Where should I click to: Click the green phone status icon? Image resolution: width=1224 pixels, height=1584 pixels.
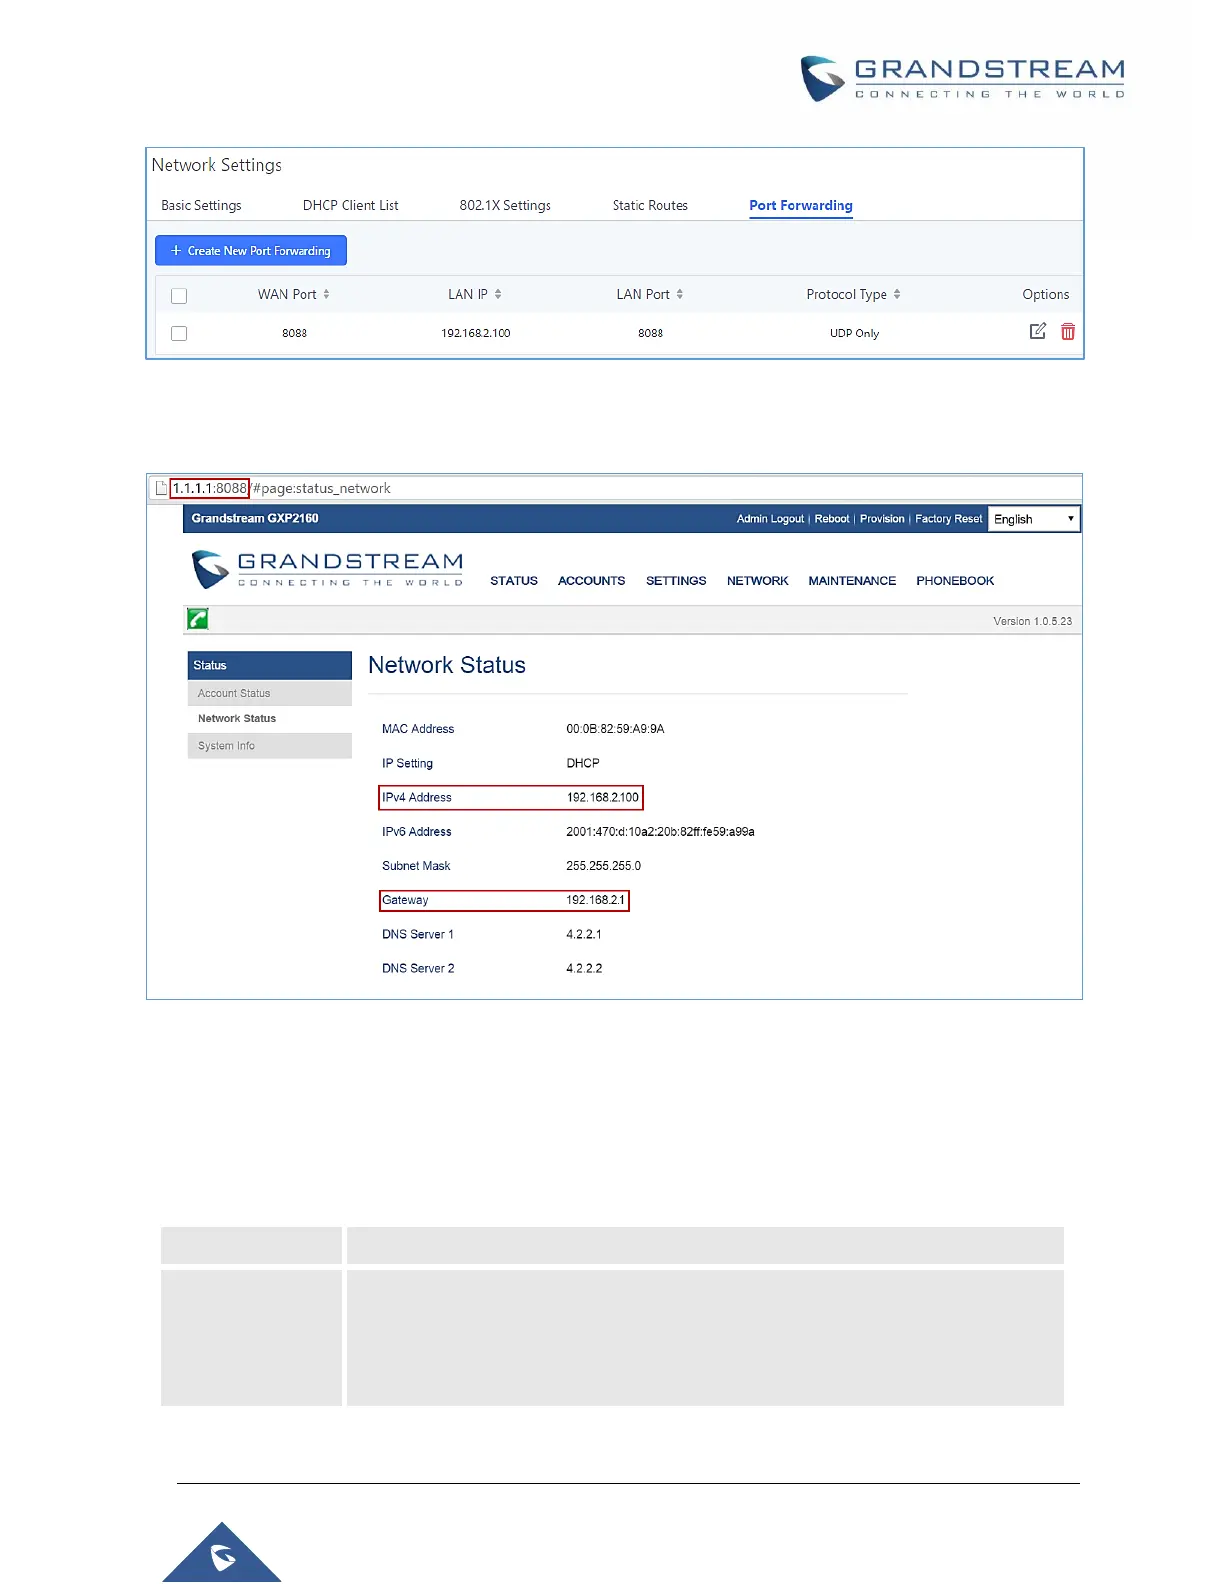[x=198, y=619]
